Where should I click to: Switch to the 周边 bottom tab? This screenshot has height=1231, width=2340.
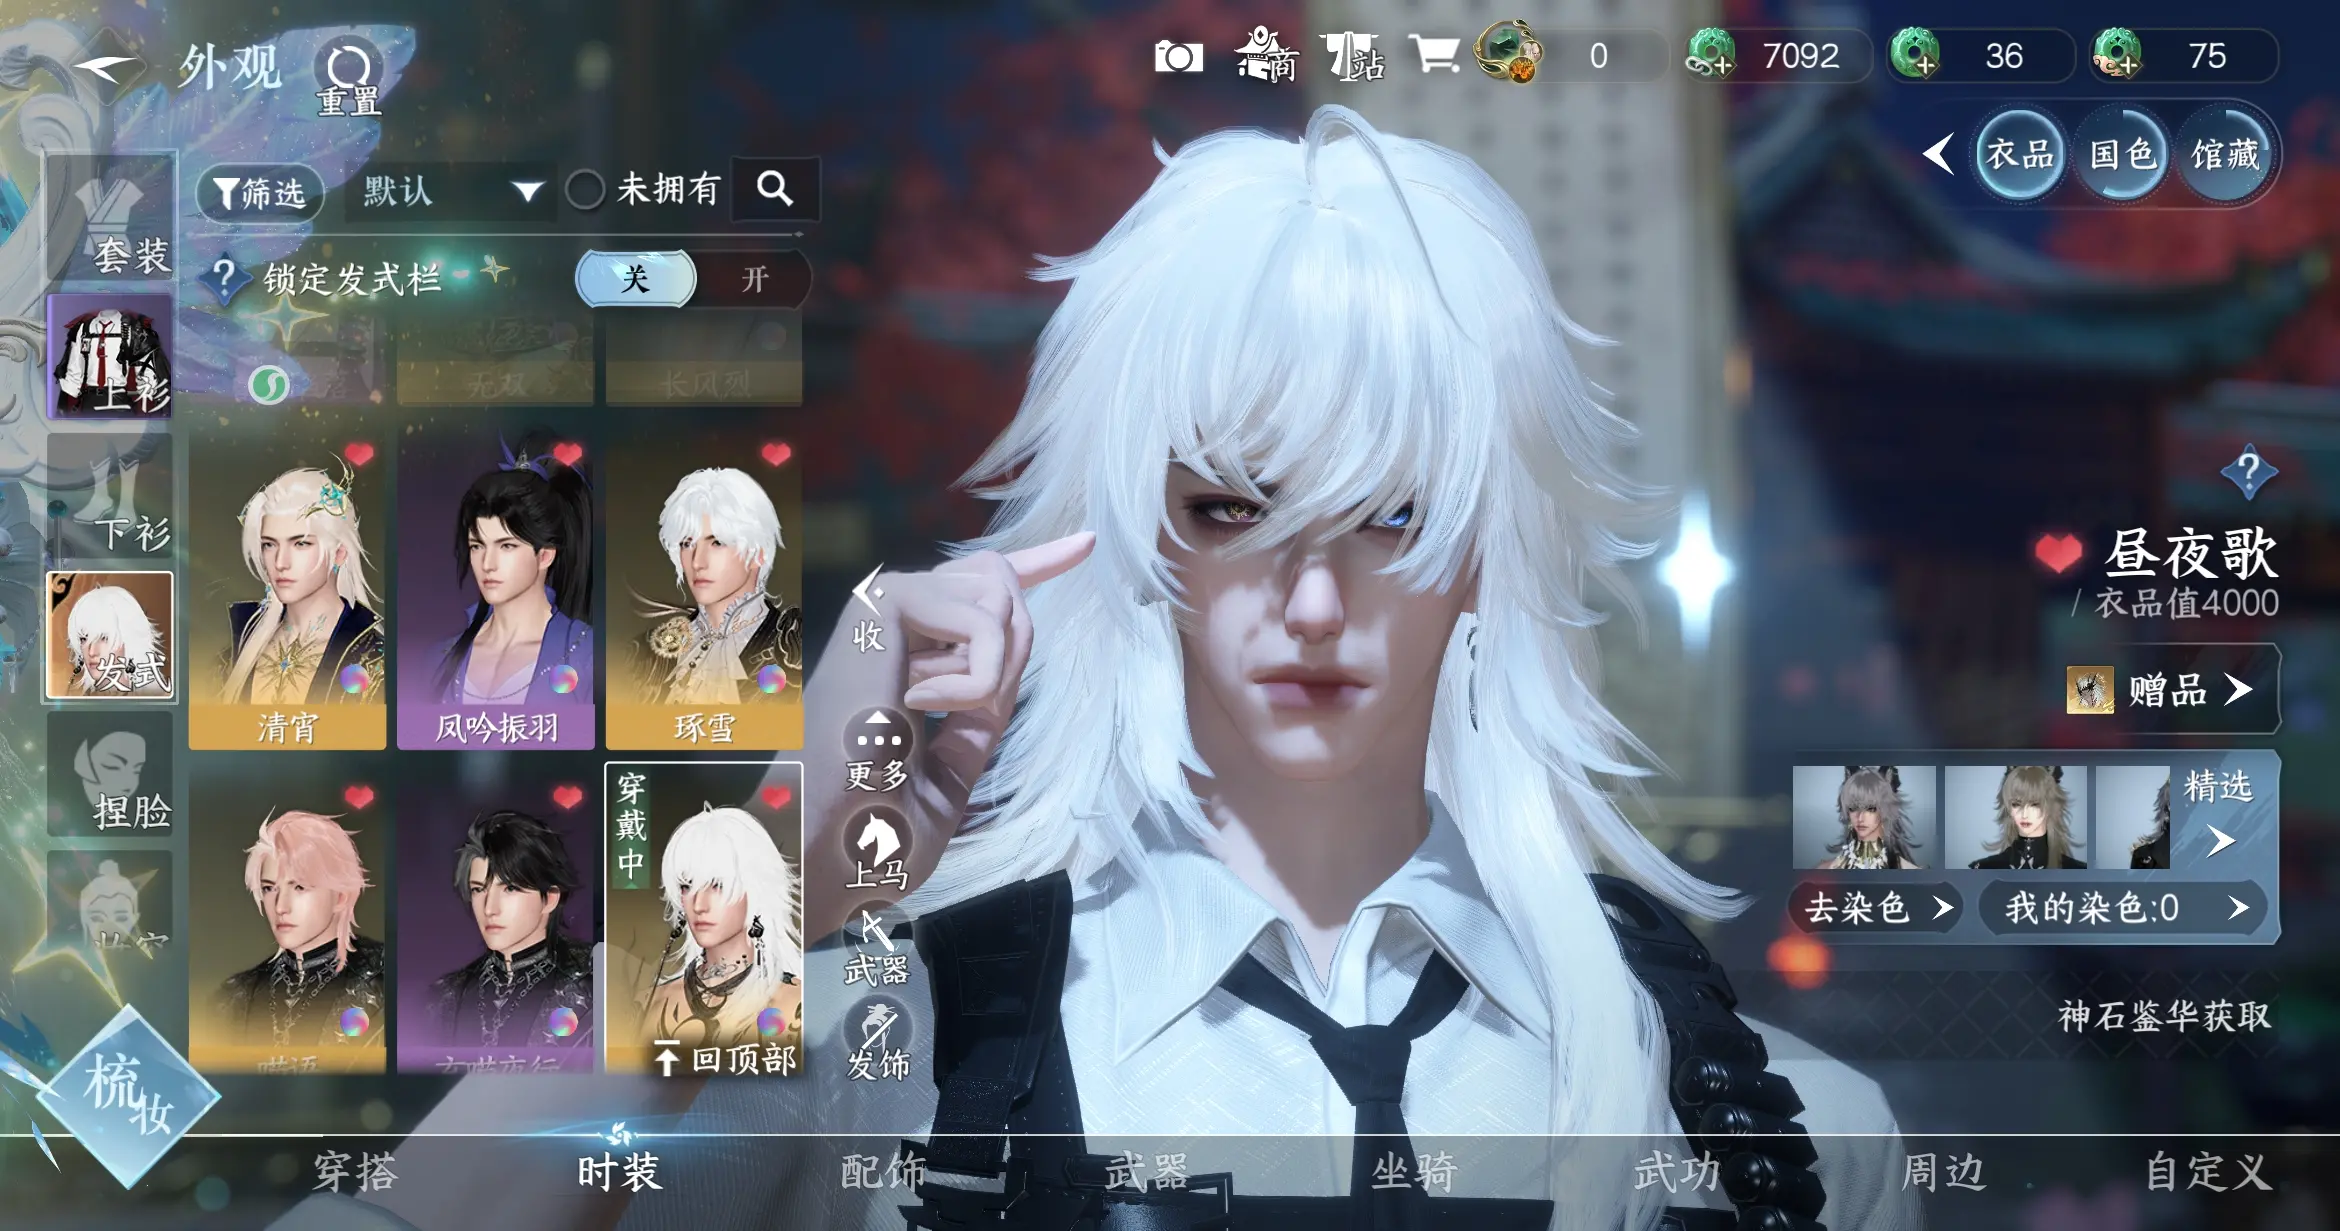[1943, 1172]
